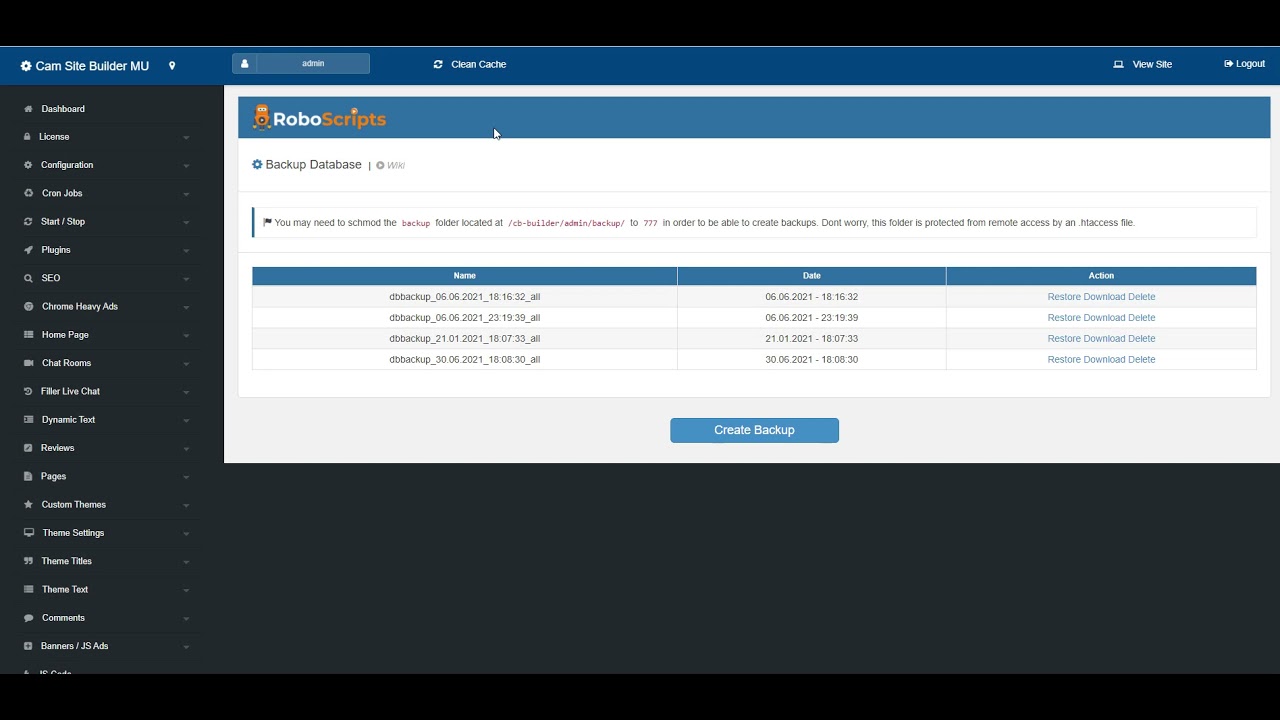Click the Plugins rocket icon
This screenshot has width=1280, height=720.
pyautogui.click(x=28, y=250)
